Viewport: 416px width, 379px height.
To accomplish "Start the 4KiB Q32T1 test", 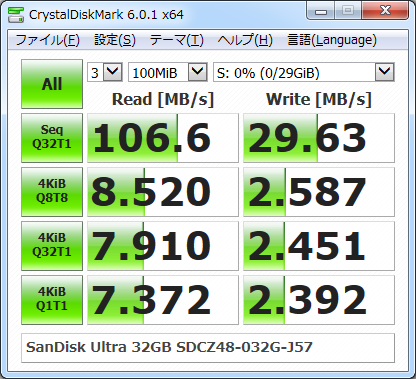I will (x=52, y=246).
